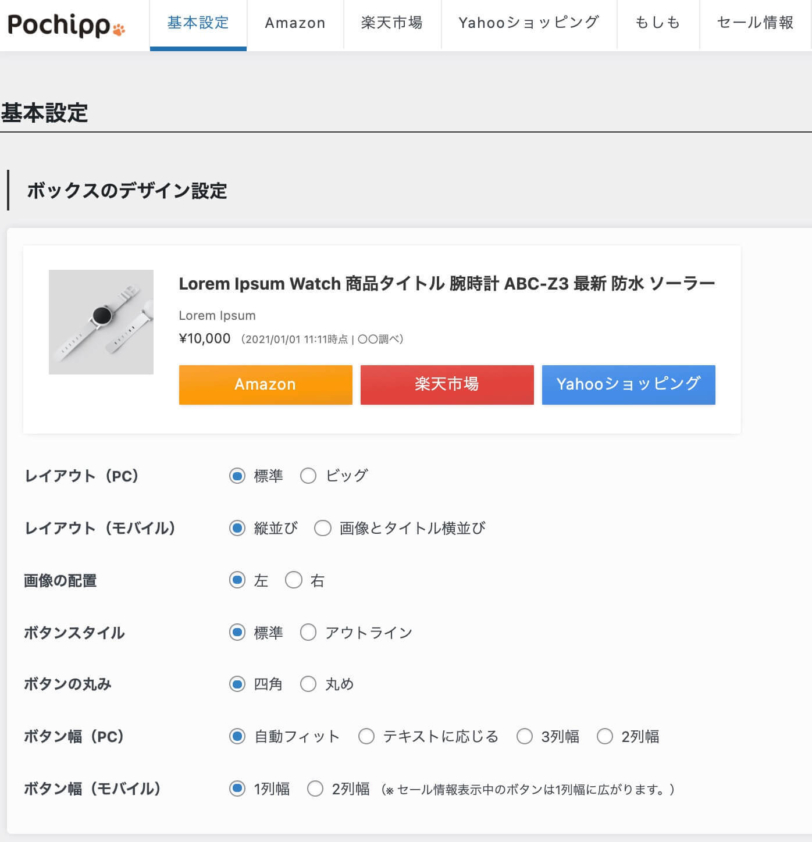Click the ボタン幅（モバイル） setting label
This screenshot has height=842, width=812.
pyautogui.click(x=92, y=789)
